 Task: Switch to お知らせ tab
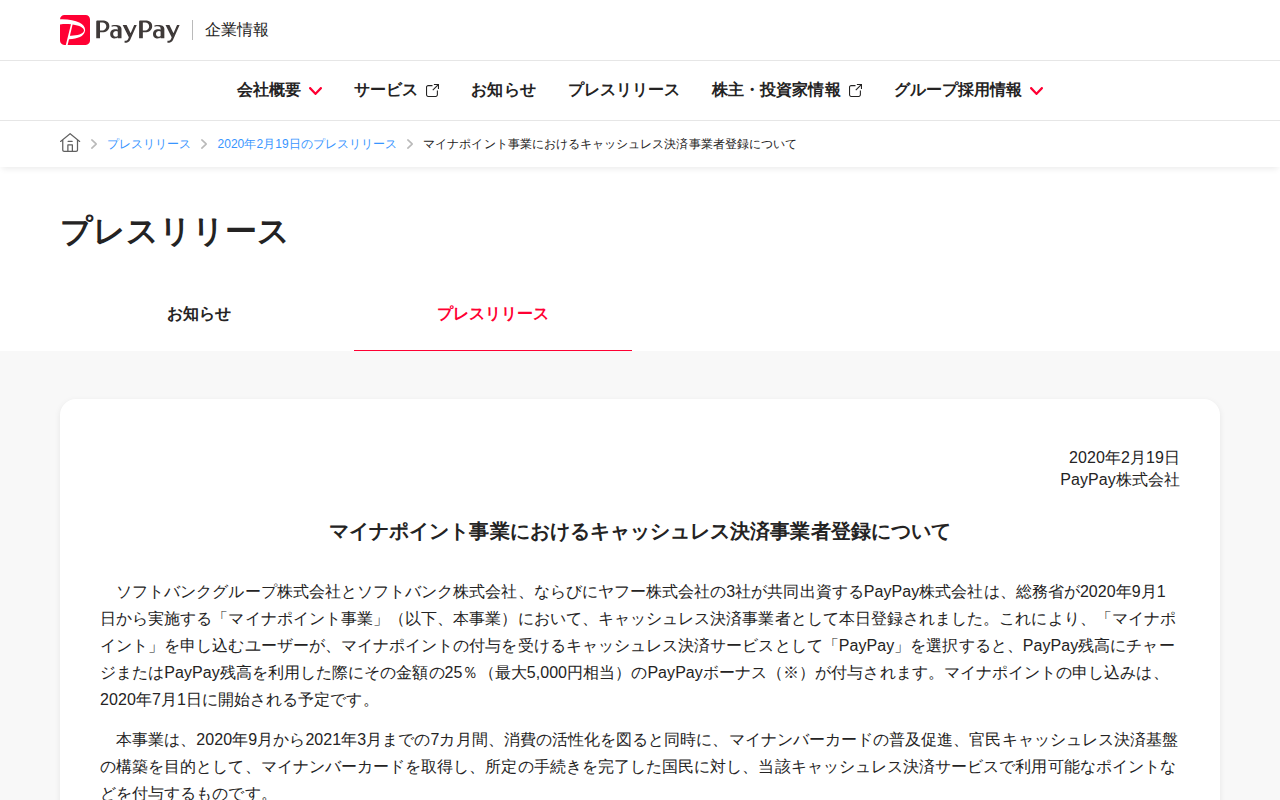[199, 314]
